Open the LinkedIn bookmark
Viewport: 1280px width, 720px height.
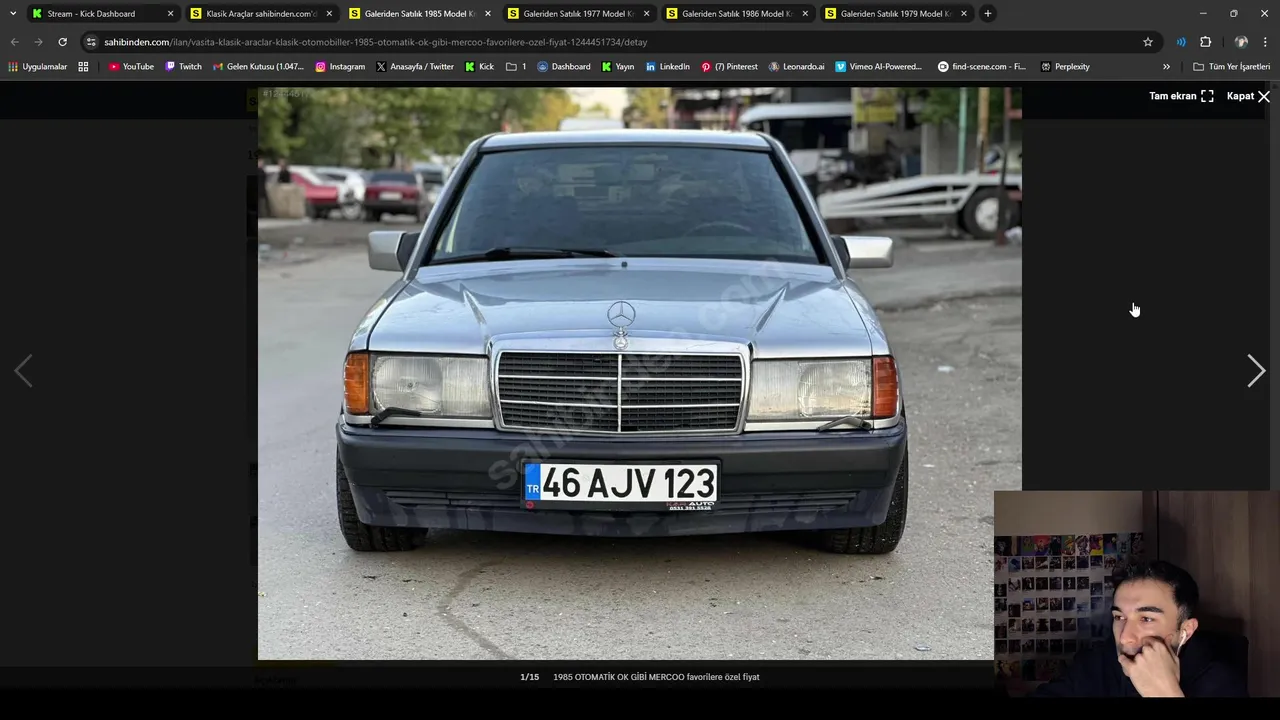667,67
